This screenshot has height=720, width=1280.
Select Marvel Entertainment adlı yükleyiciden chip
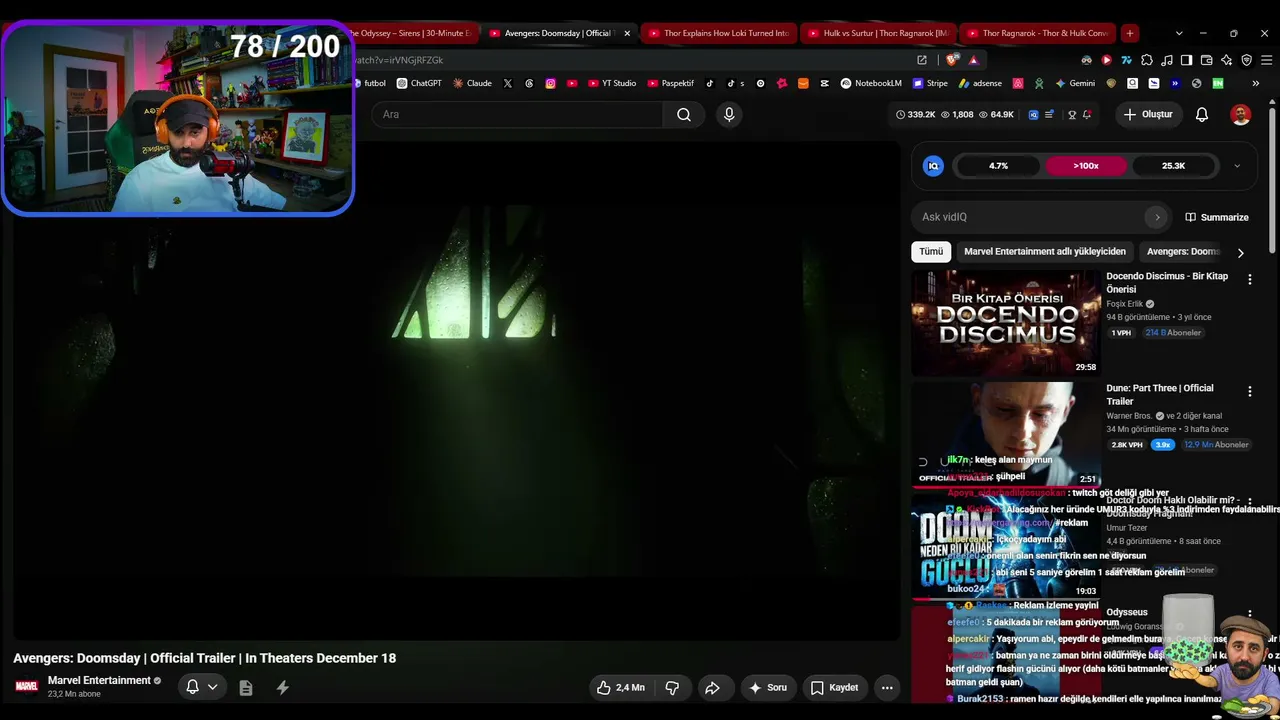point(1045,252)
